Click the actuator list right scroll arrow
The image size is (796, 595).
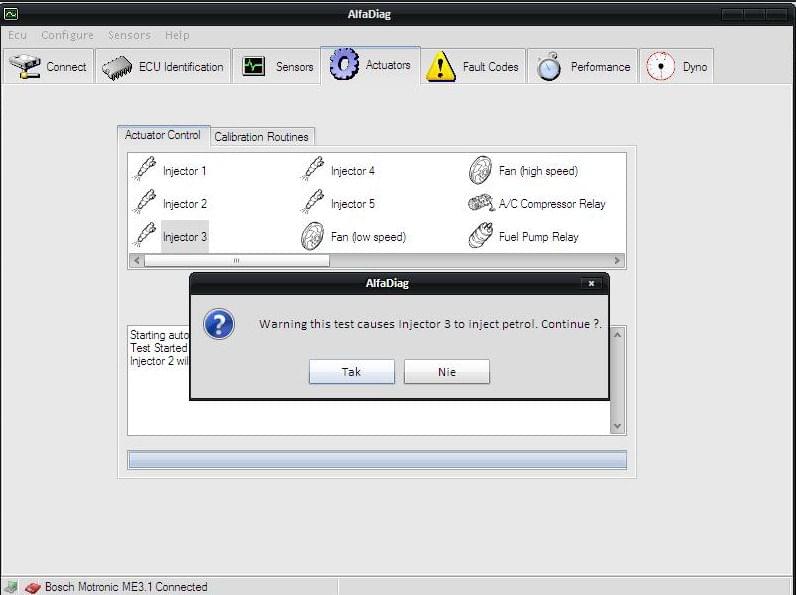[x=617, y=260]
